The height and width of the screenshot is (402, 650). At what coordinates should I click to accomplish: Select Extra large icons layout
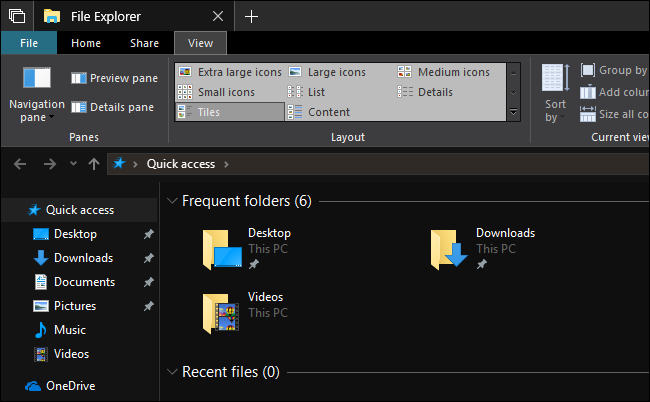[230, 72]
